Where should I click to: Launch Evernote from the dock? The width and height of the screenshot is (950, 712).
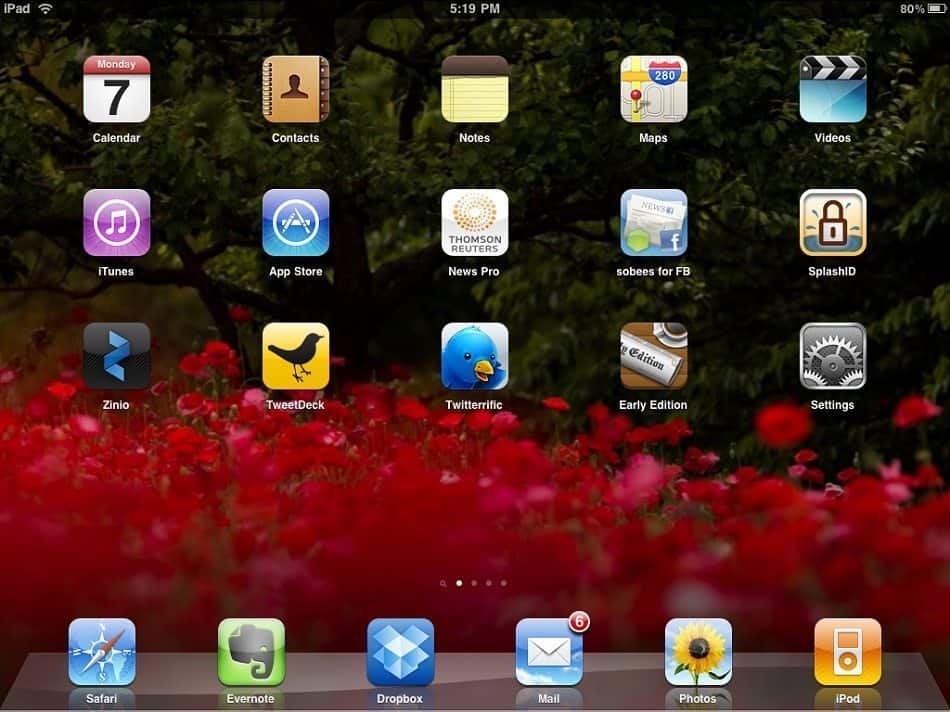[251, 652]
